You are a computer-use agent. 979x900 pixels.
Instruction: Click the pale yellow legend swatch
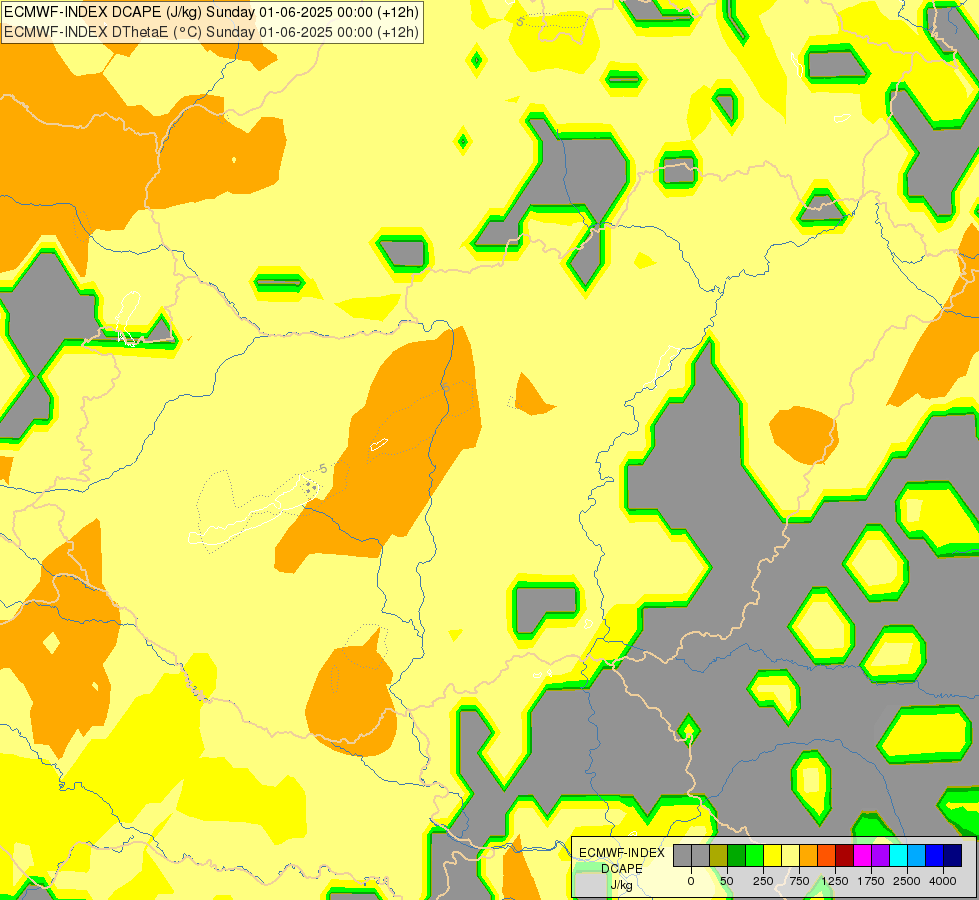790,855
